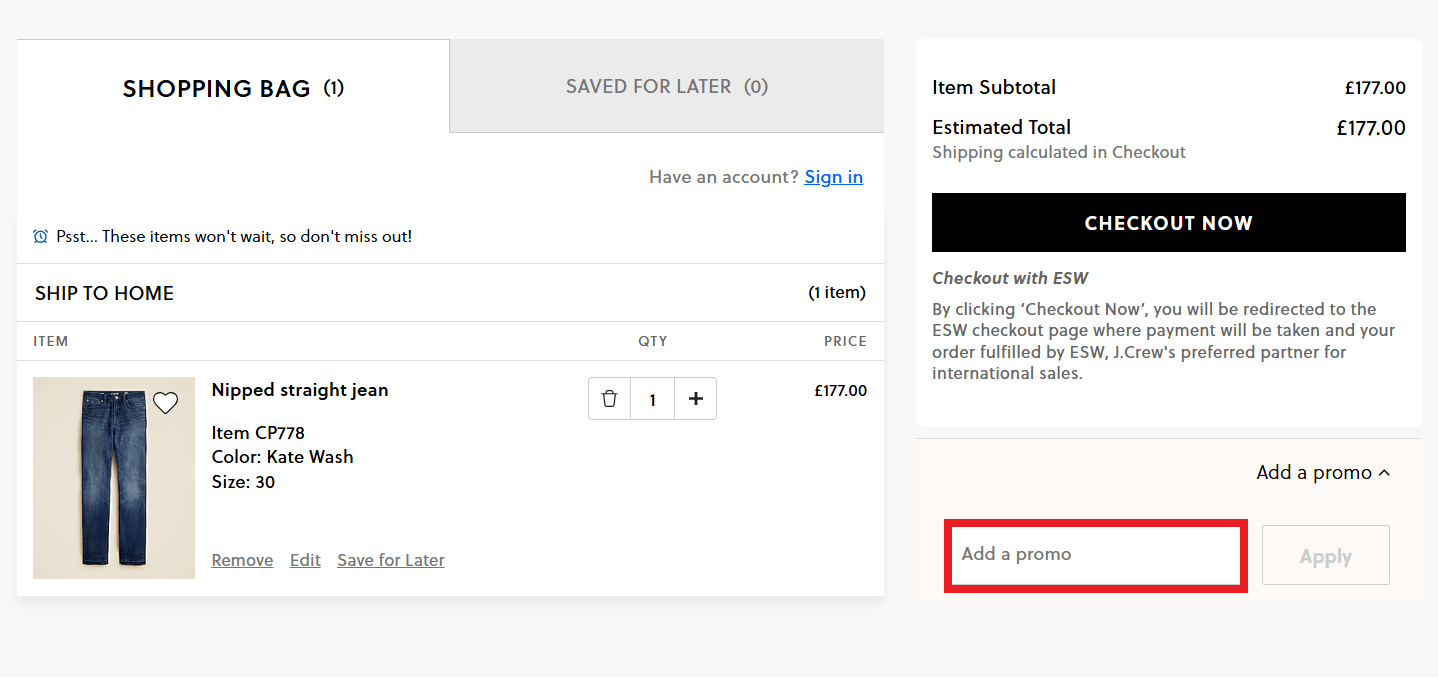Collapse the Add a promo section
This screenshot has height=685, width=1438.
[1322, 471]
